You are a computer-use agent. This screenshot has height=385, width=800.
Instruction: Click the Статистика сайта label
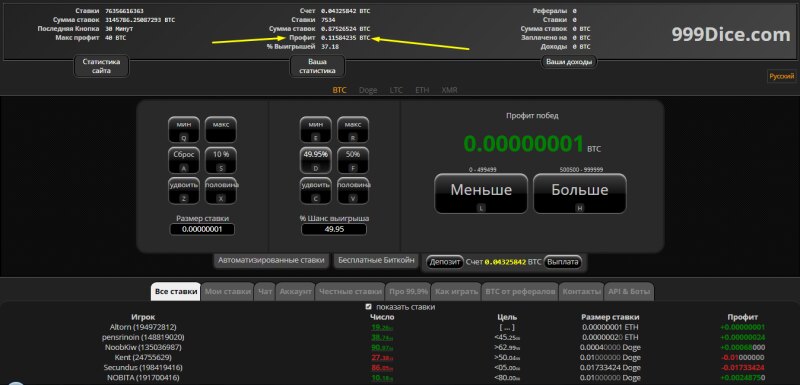pyautogui.click(x=102, y=66)
